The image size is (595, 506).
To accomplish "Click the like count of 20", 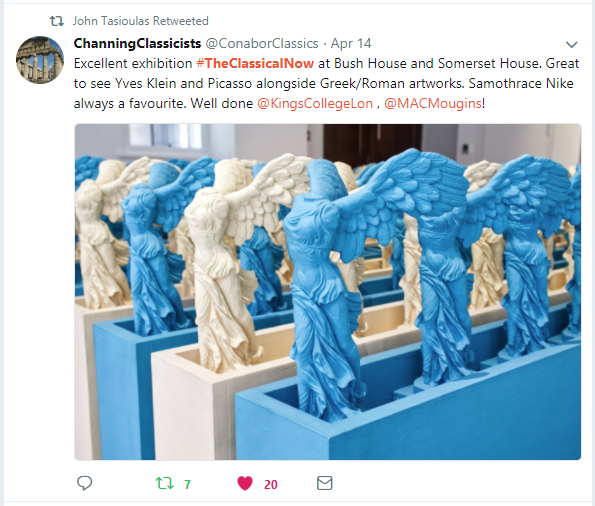I will coord(271,484).
